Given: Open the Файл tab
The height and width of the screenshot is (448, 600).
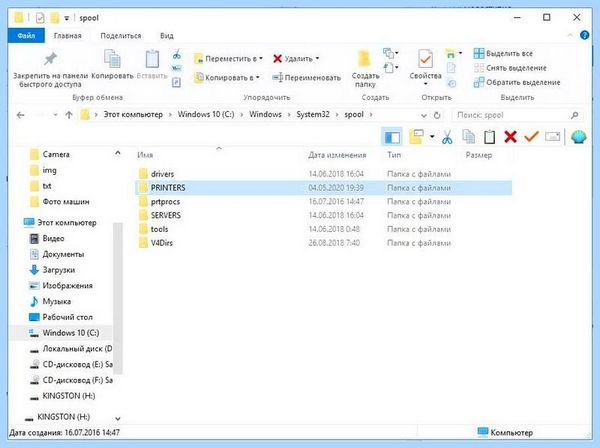Looking at the screenshot, I should (26, 36).
